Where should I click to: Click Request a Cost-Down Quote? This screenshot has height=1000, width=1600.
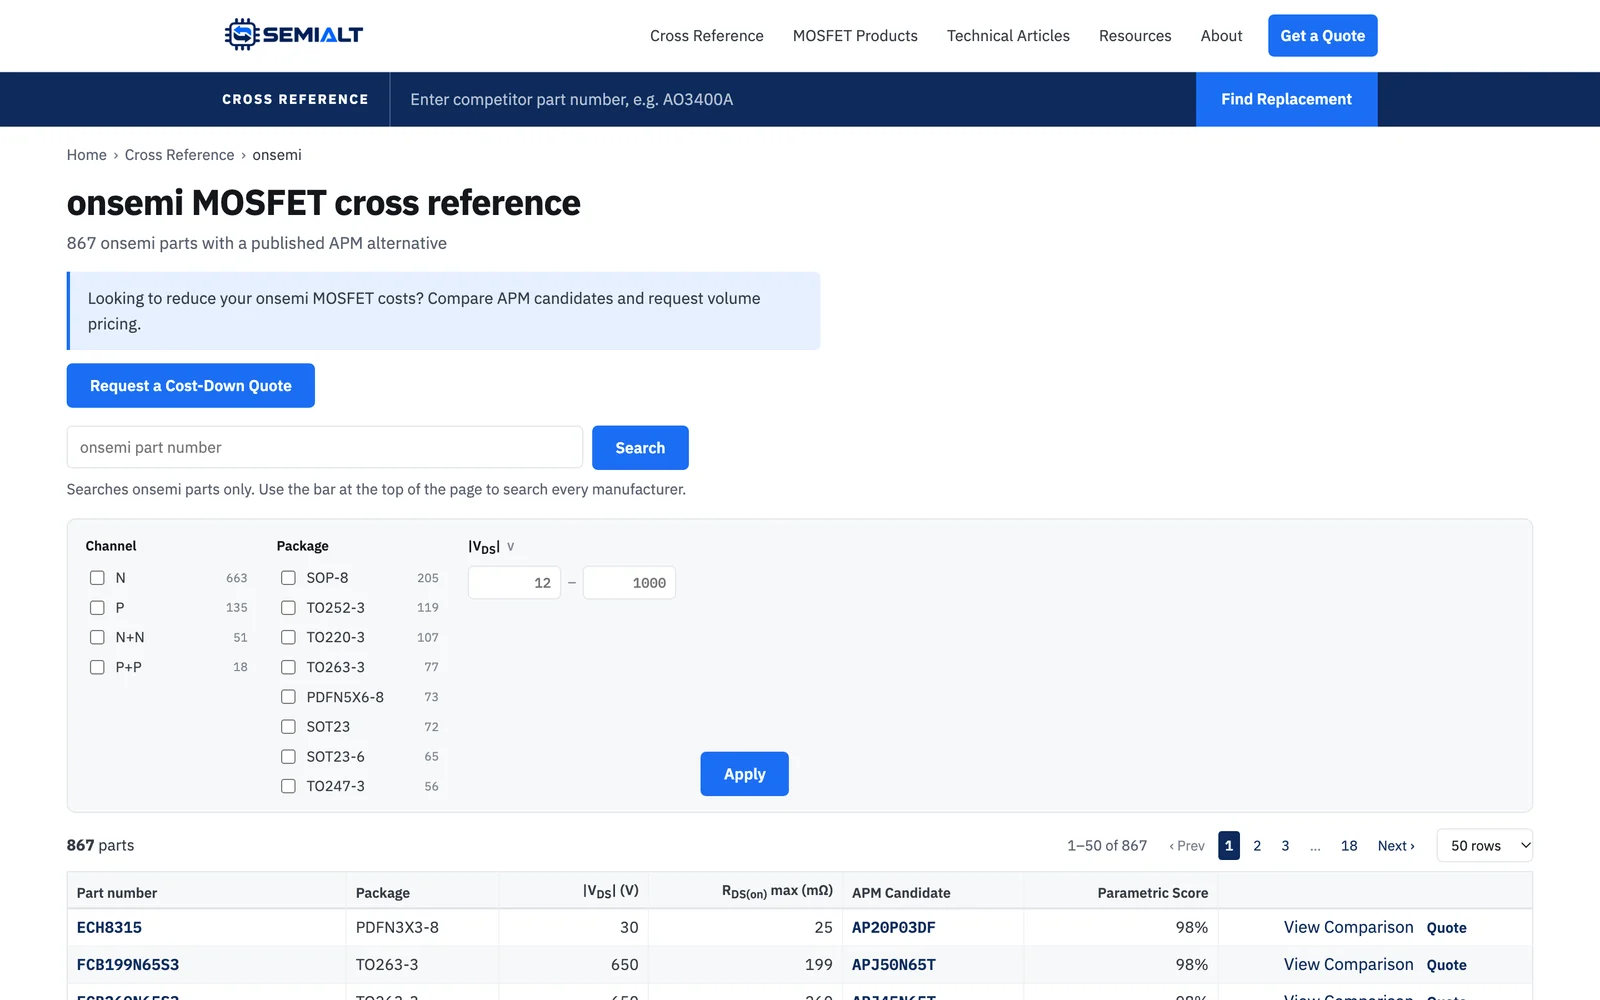coord(191,386)
